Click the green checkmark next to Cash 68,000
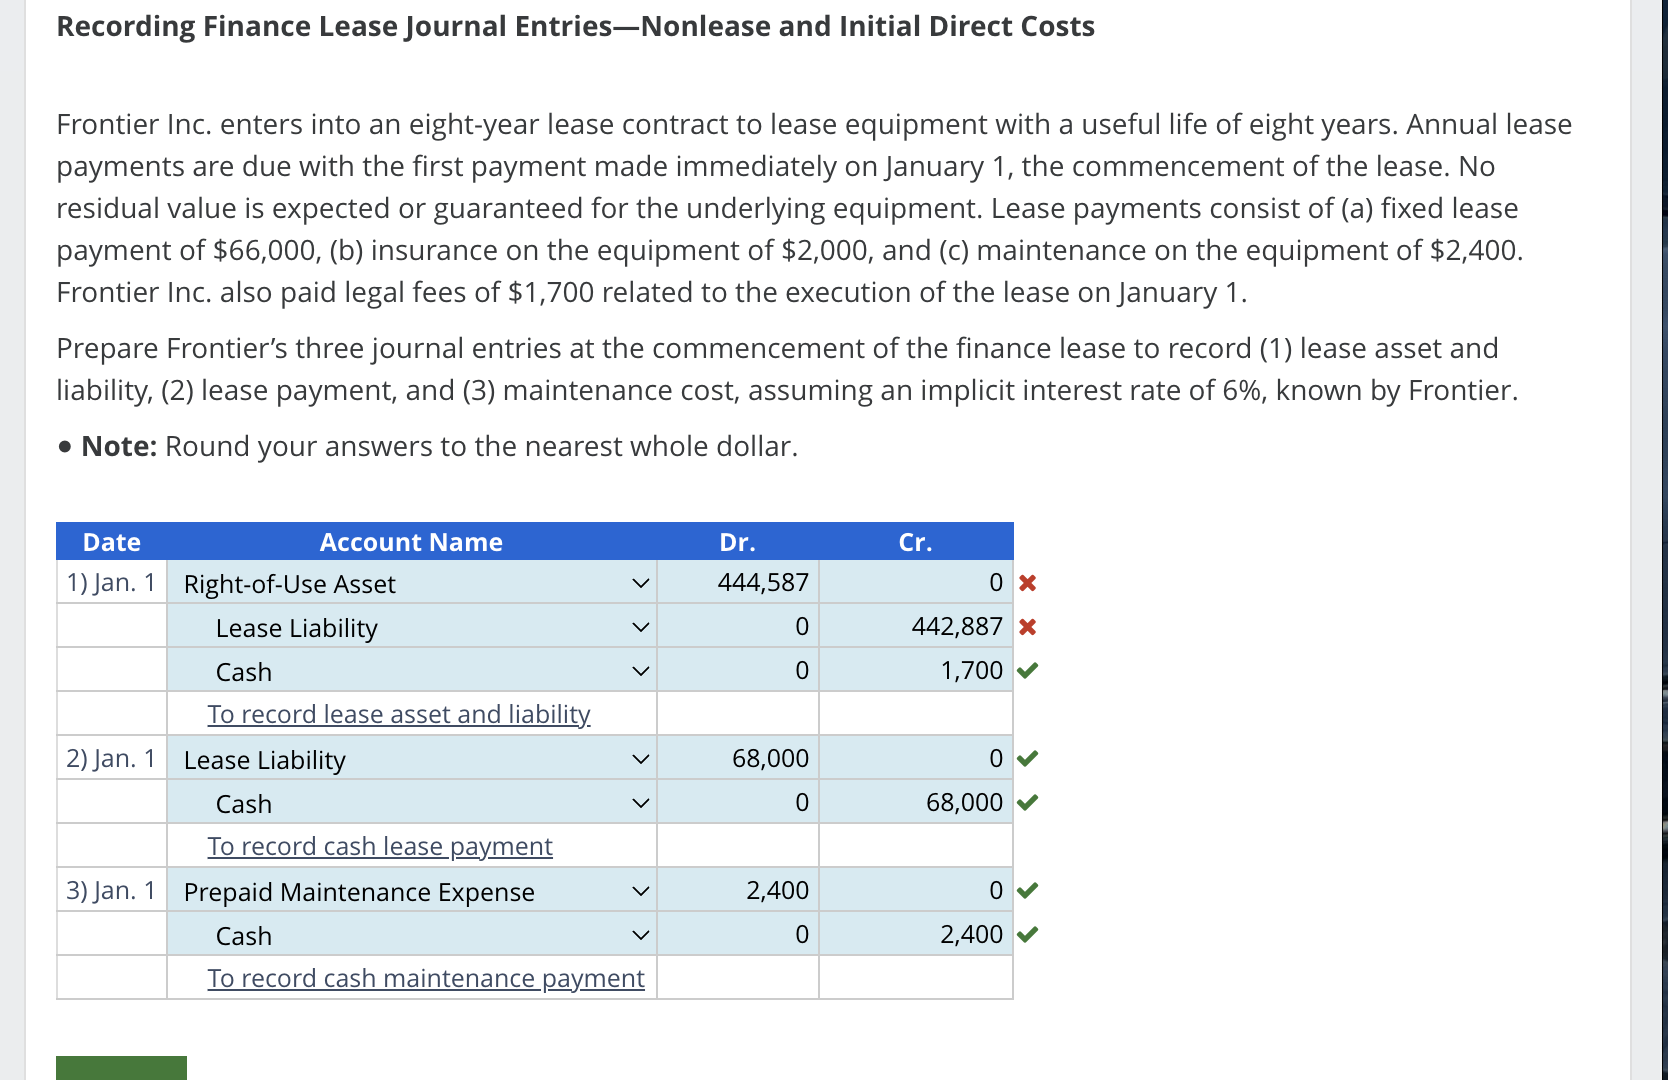This screenshot has width=1668, height=1080. click(x=1029, y=802)
